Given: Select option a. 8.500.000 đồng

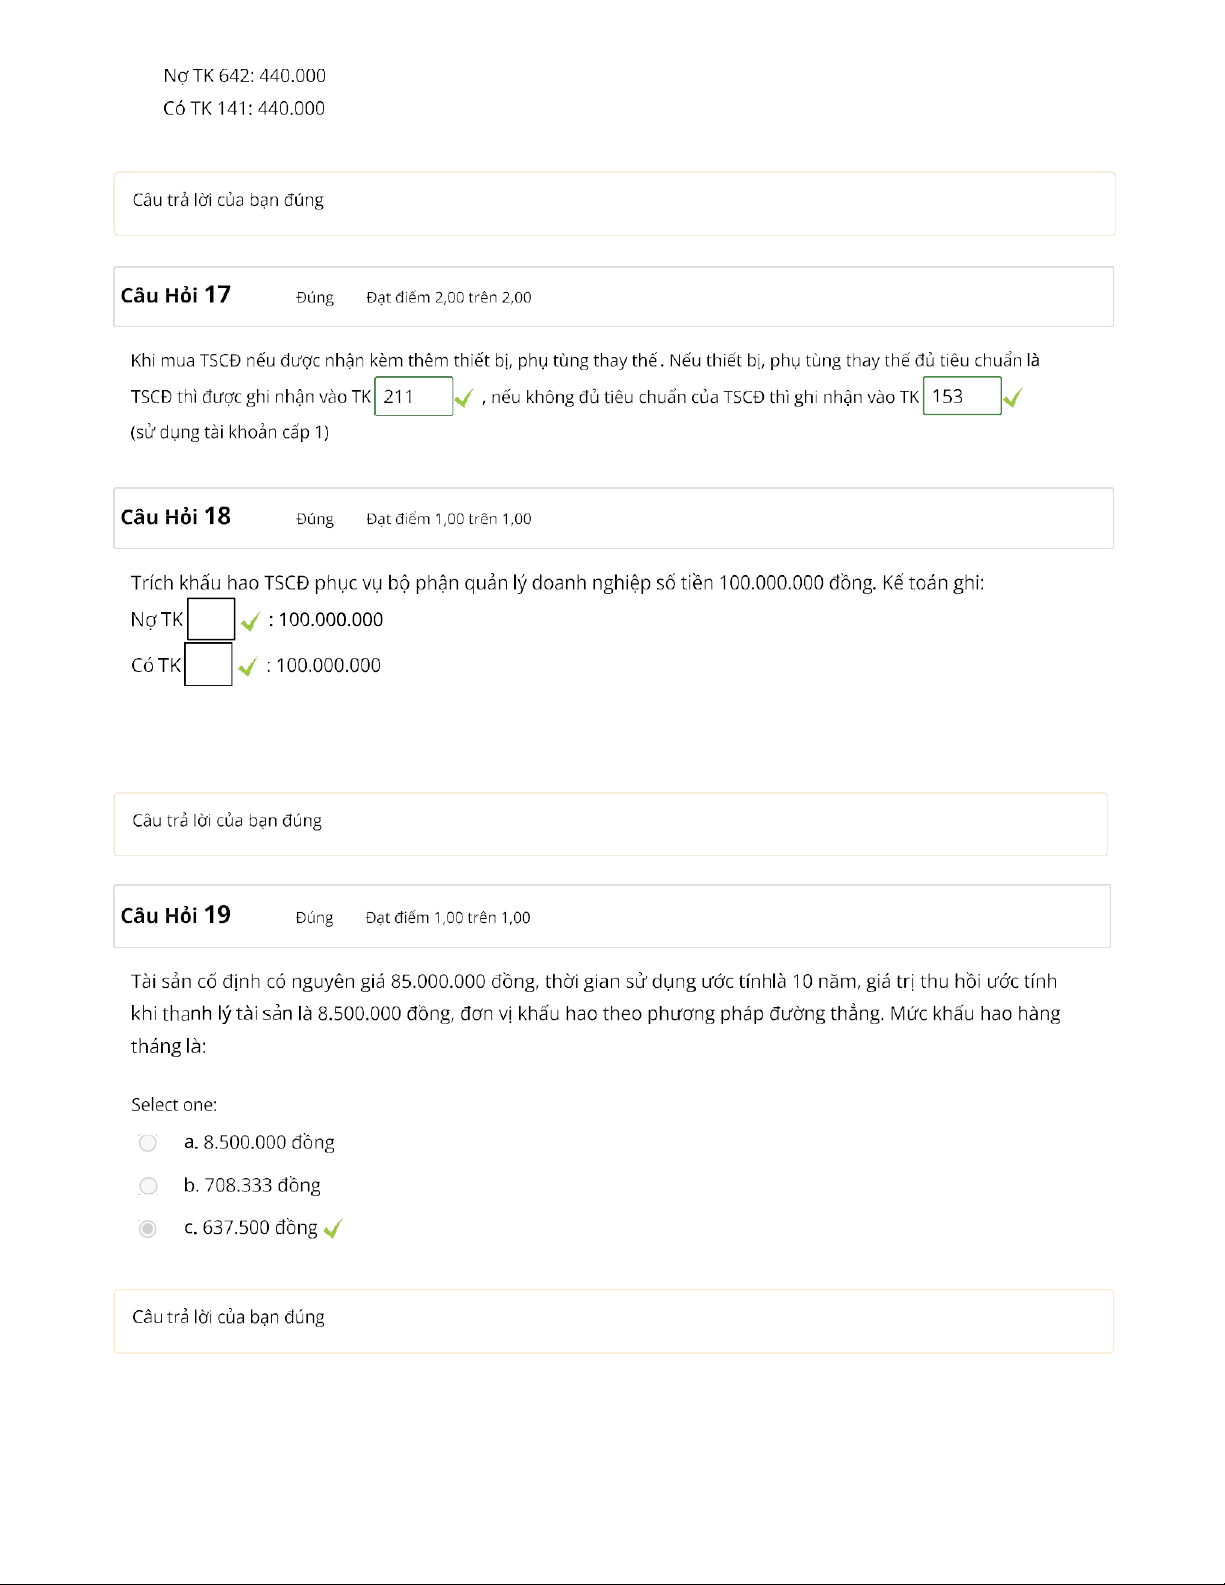Looking at the screenshot, I should (148, 1143).
